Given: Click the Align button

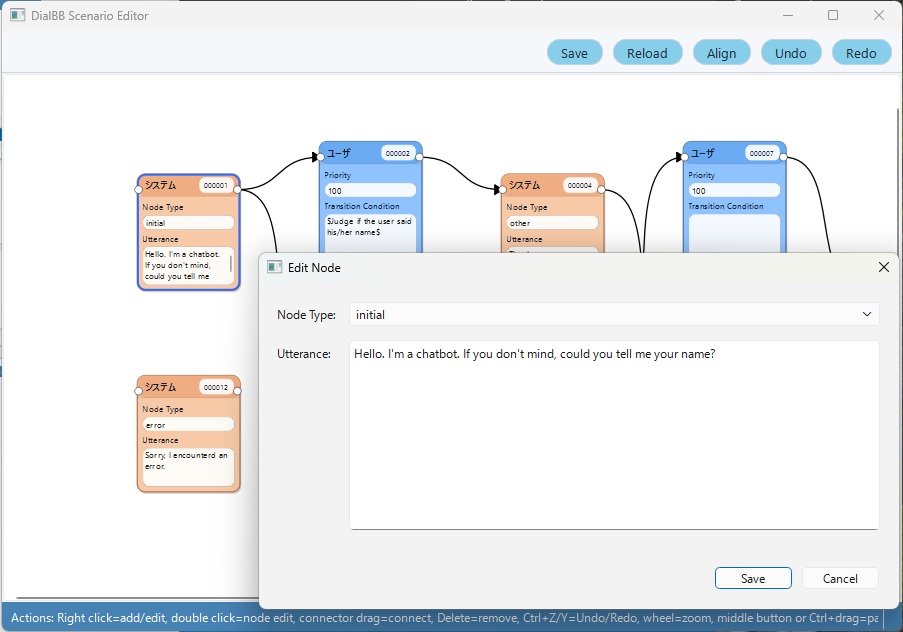Looking at the screenshot, I should coord(722,53).
